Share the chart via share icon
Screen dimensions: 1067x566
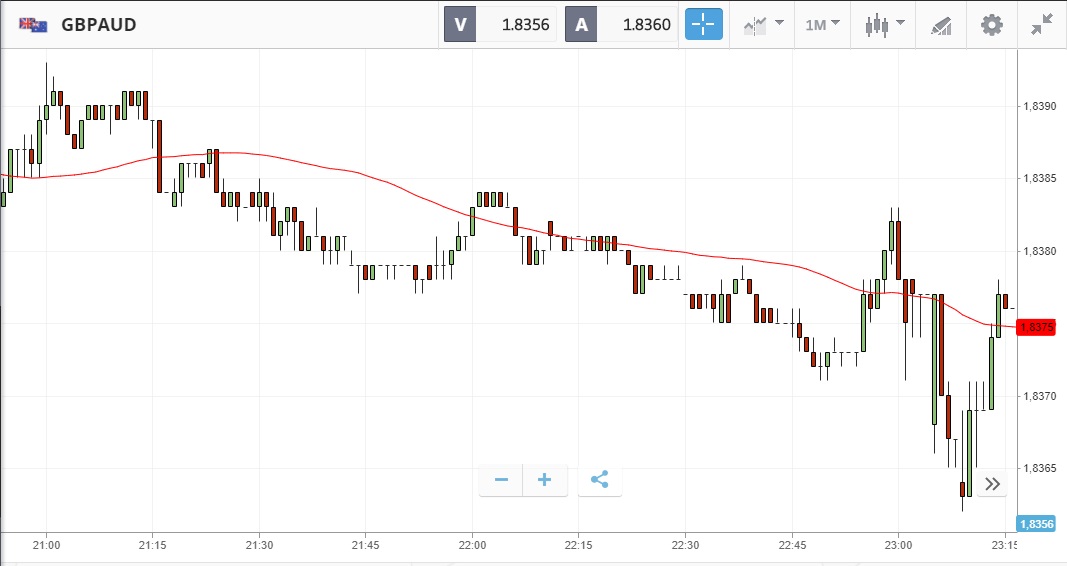[599, 480]
